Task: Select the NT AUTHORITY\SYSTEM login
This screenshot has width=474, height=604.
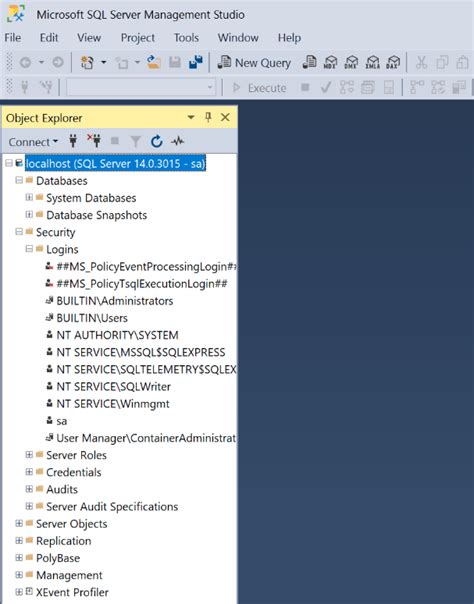Action: 117,335
